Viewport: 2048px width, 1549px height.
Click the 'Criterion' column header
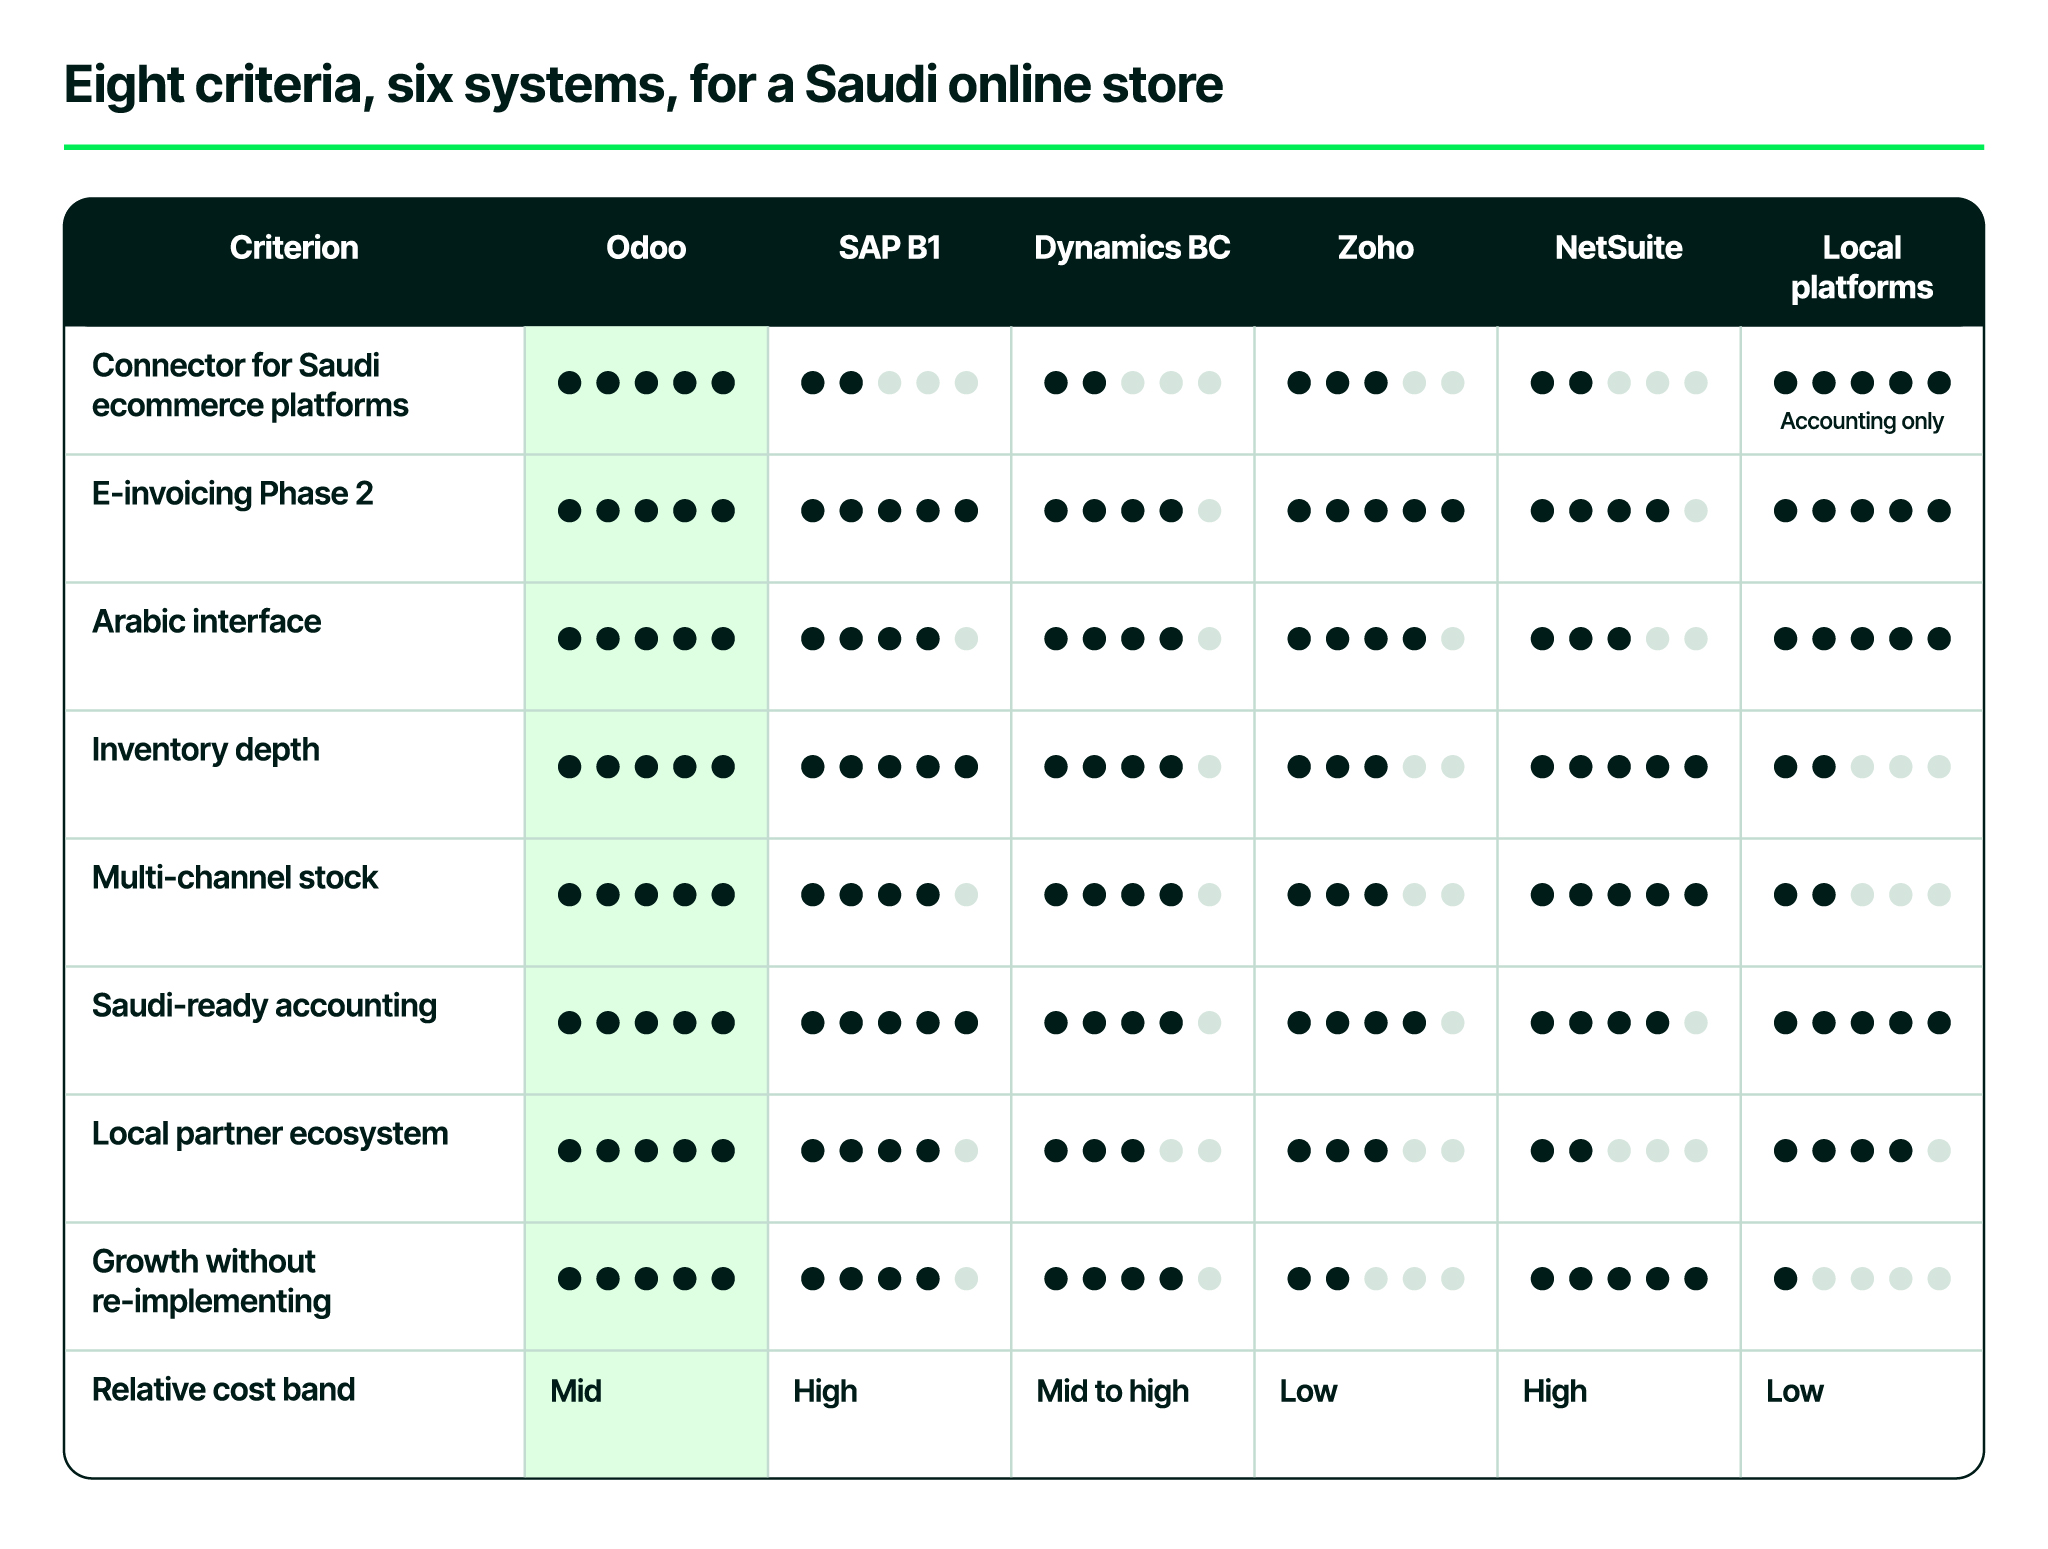click(294, 248)
